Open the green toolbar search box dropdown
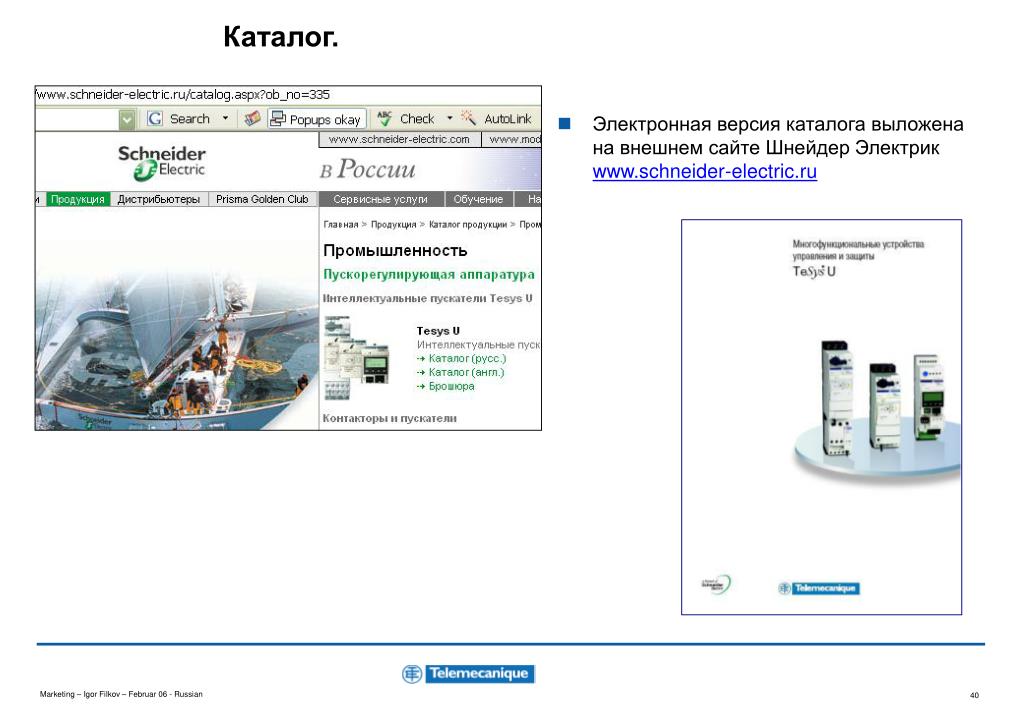This screenshot has width=1023, height=708. tap(127, 119)
